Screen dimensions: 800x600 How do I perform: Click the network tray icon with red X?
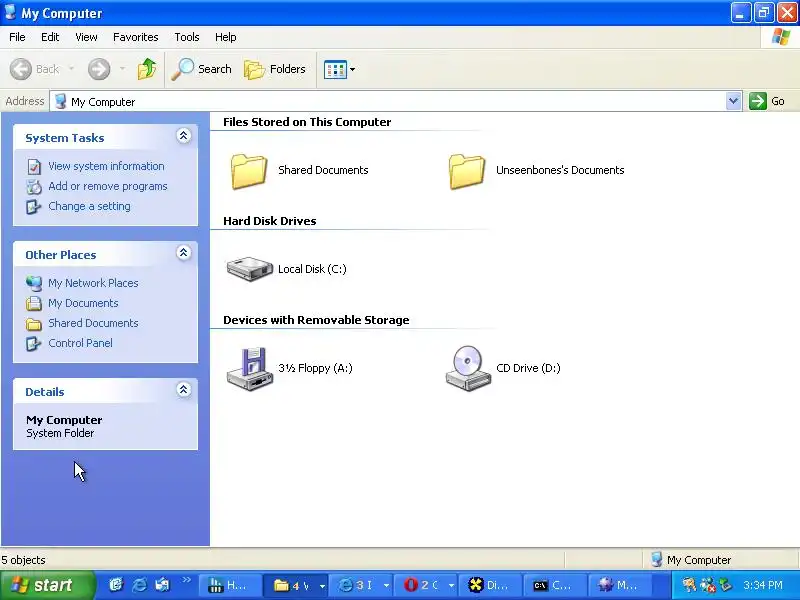(708, 585)
